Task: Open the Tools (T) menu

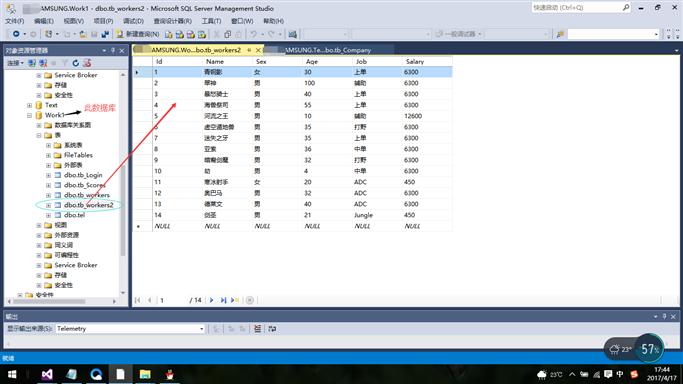Action: [211, 21]
